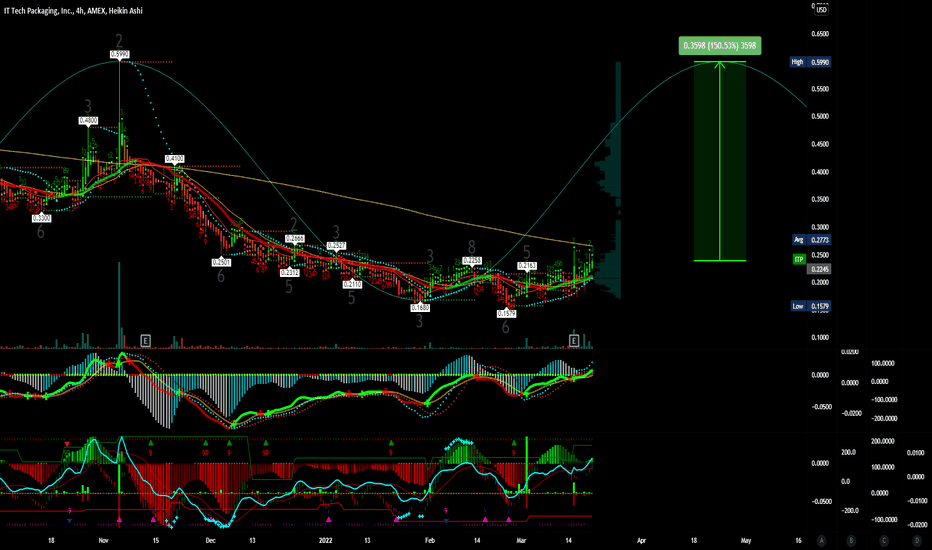Click the Dec date on time axis
This screenshot has width=932, height=550.
210,540
